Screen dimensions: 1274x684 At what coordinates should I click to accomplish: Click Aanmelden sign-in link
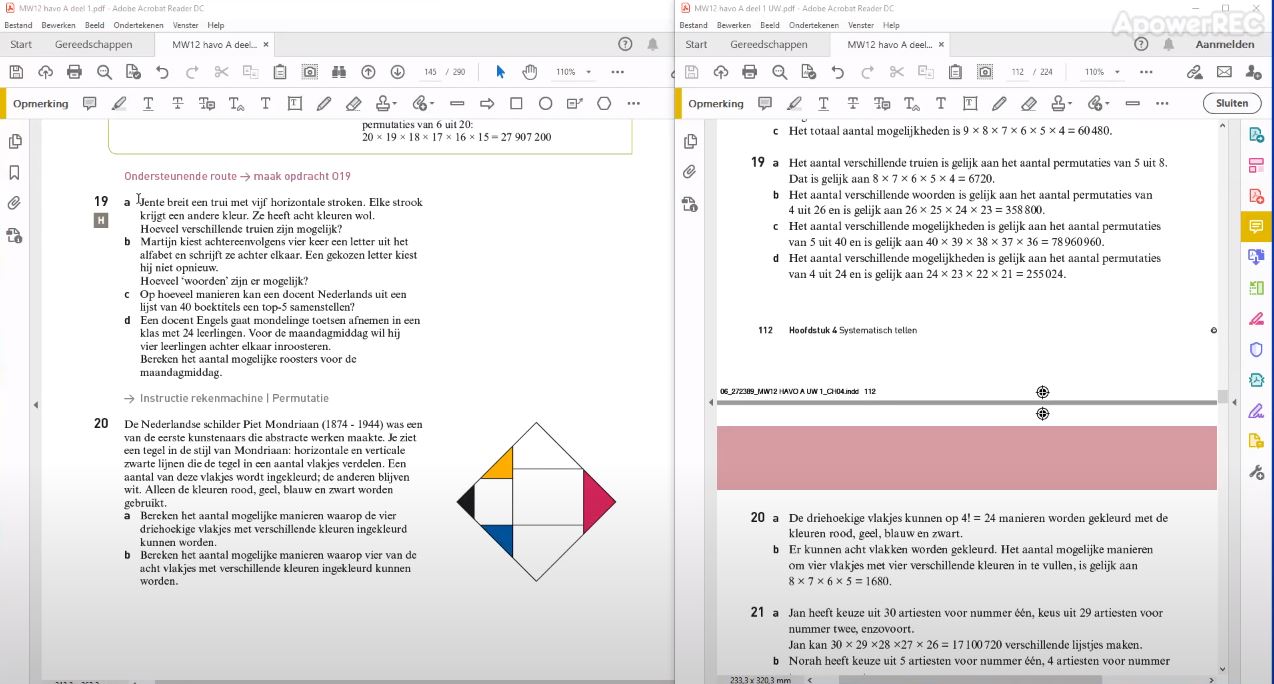pos(1224,44)
